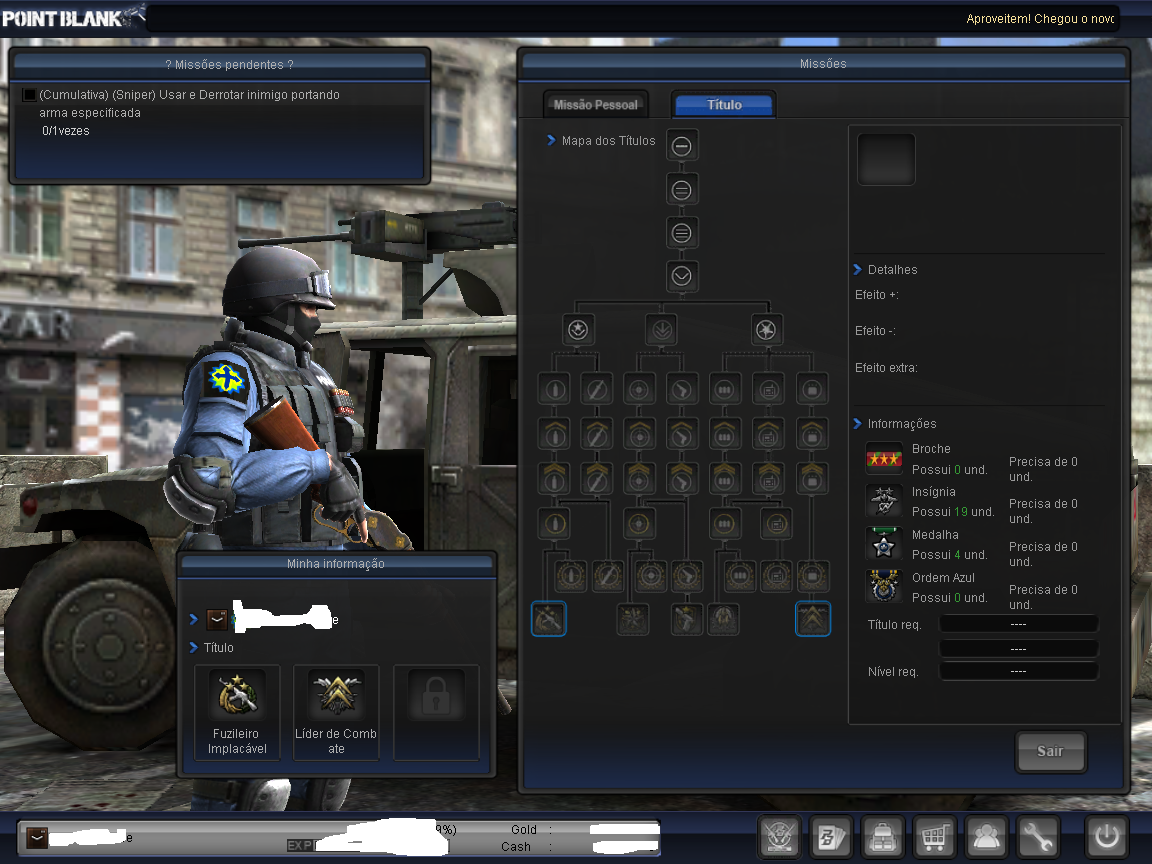
Task: Click the Point Blank logo
Action: point(72,17)
